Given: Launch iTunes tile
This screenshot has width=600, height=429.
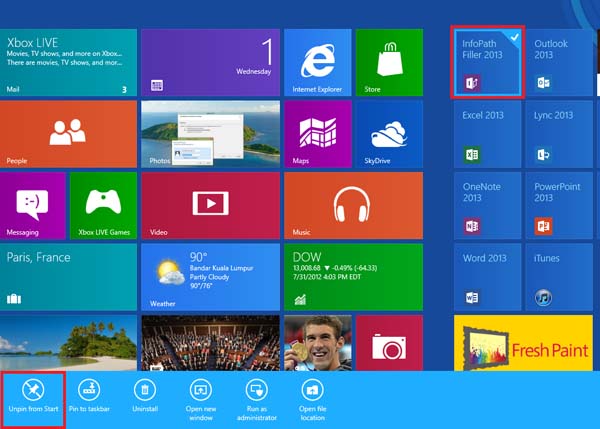Looking at the screenshot, I should [x=559, y=277].
